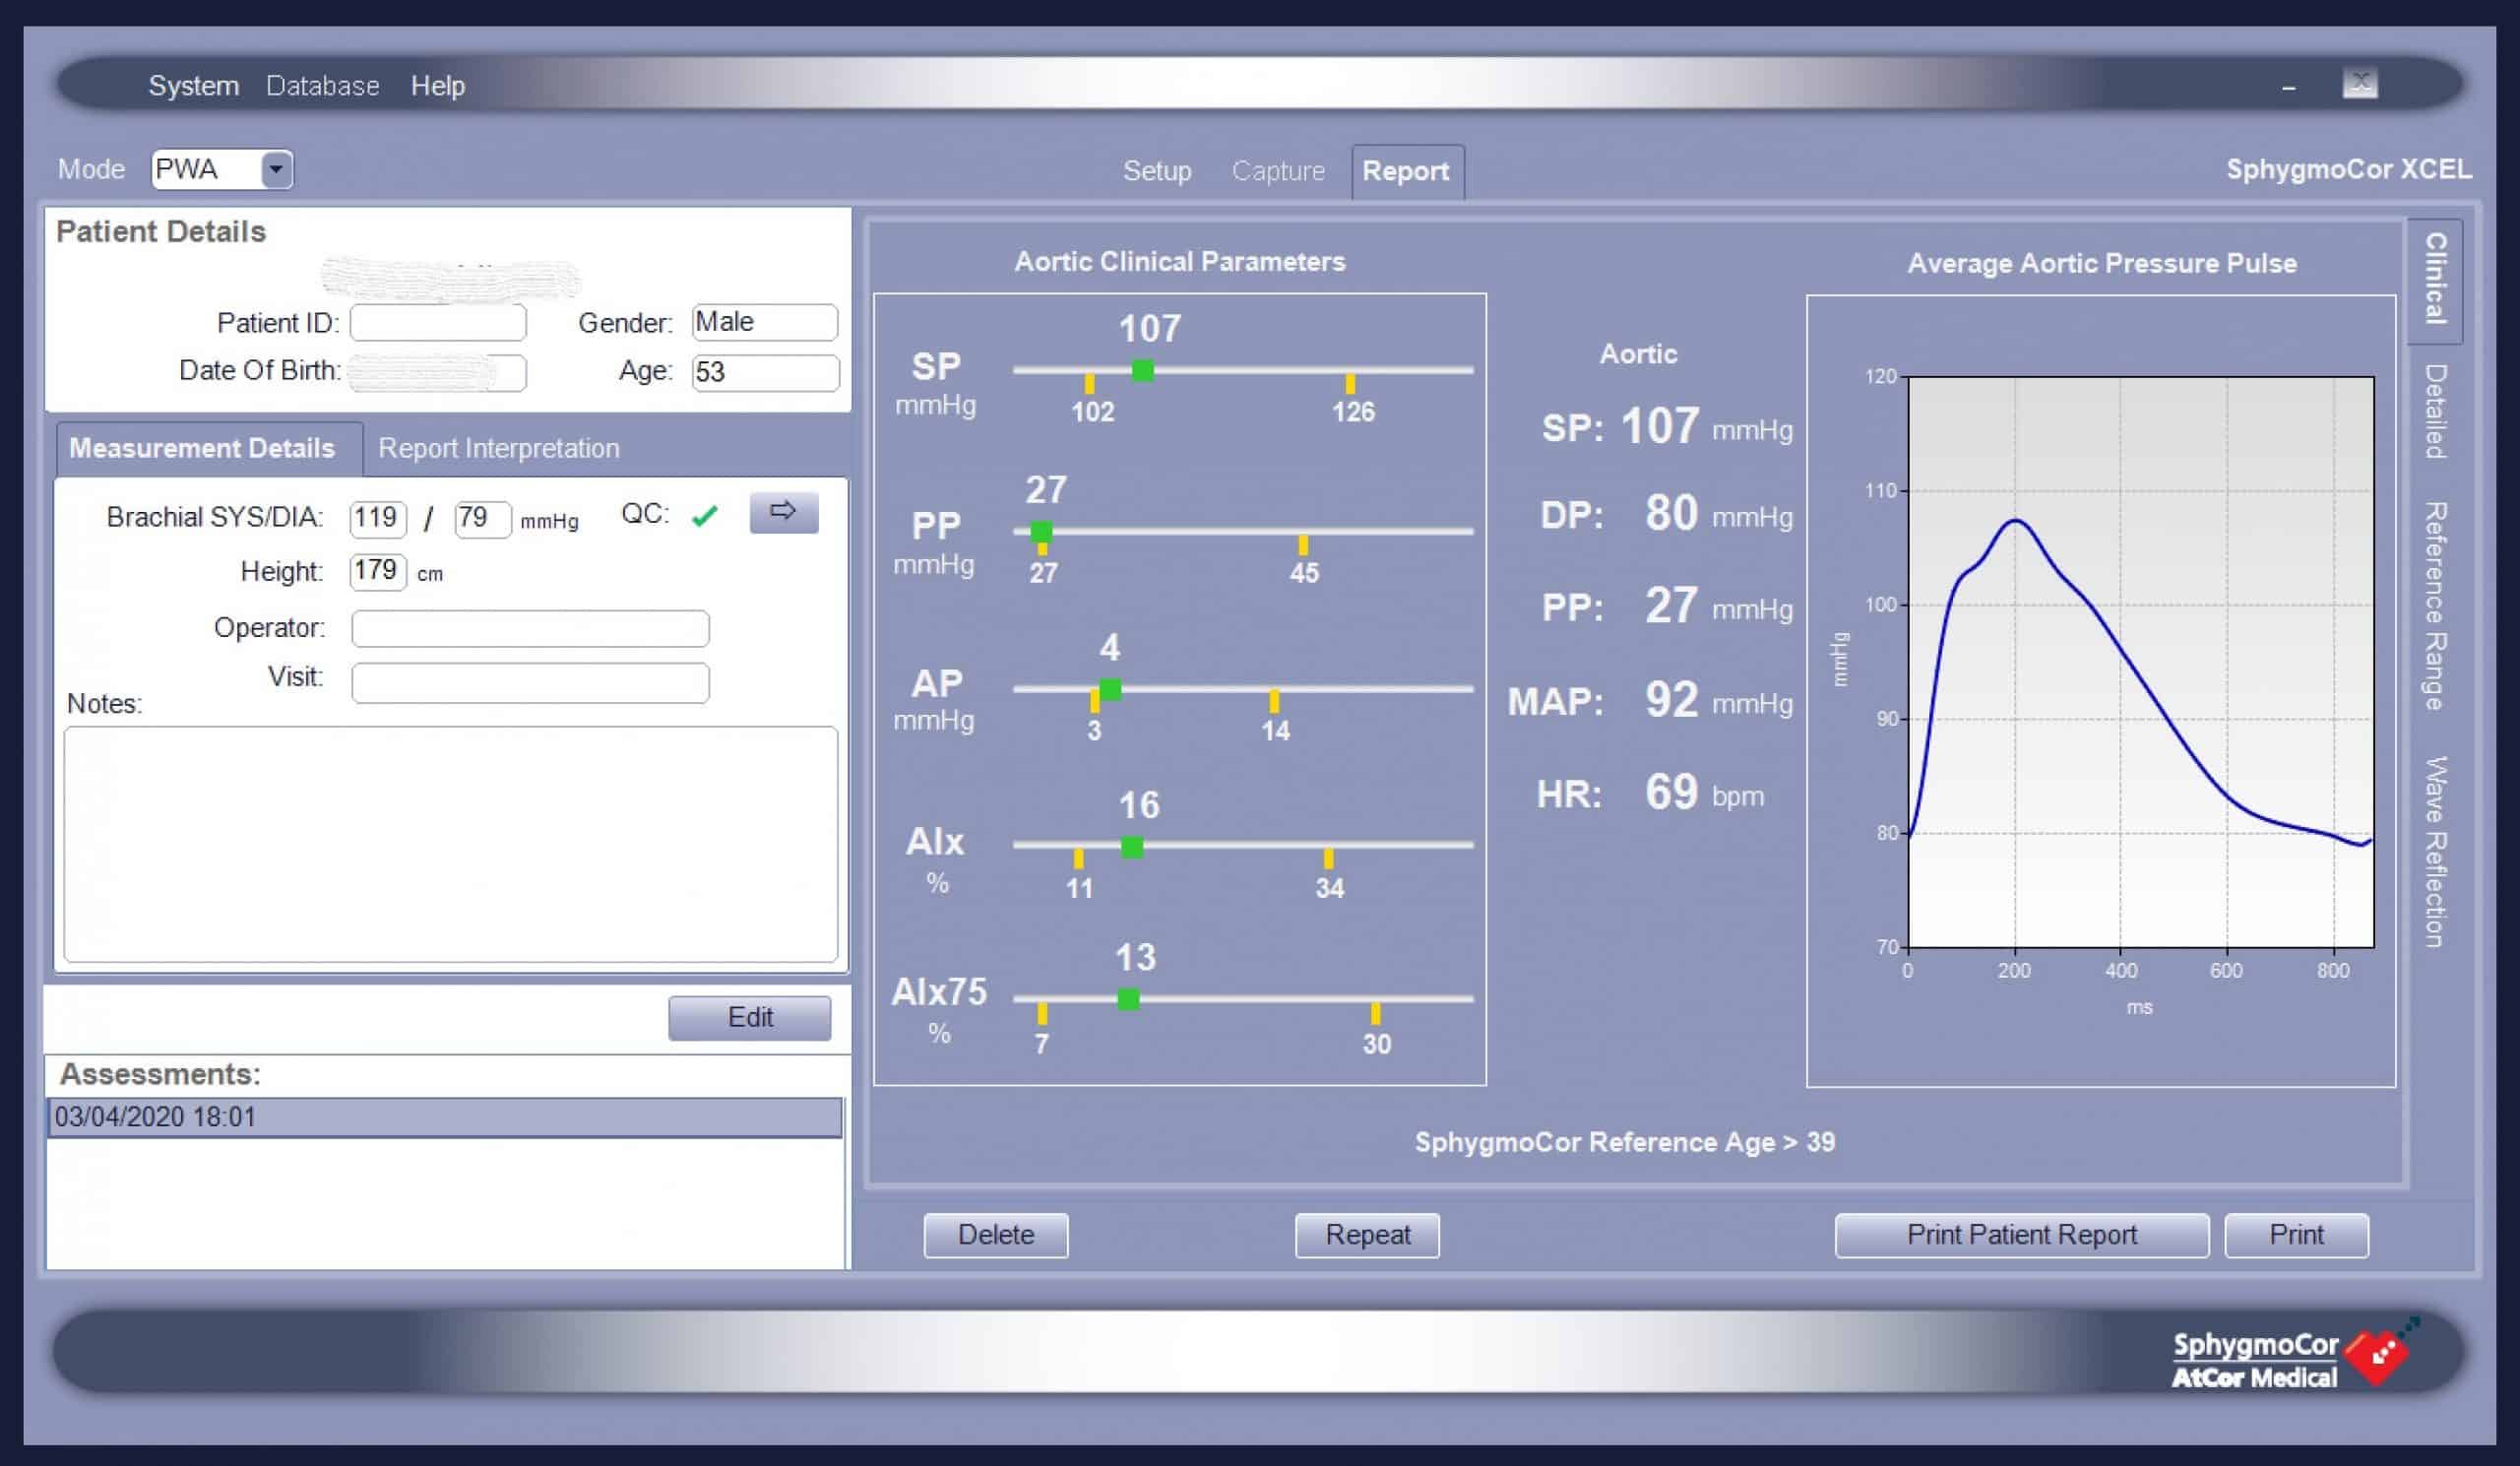Click the SphygmoCor AtCor Medical logo
The image size is (2520, 1466).
click(2294, 1355)
